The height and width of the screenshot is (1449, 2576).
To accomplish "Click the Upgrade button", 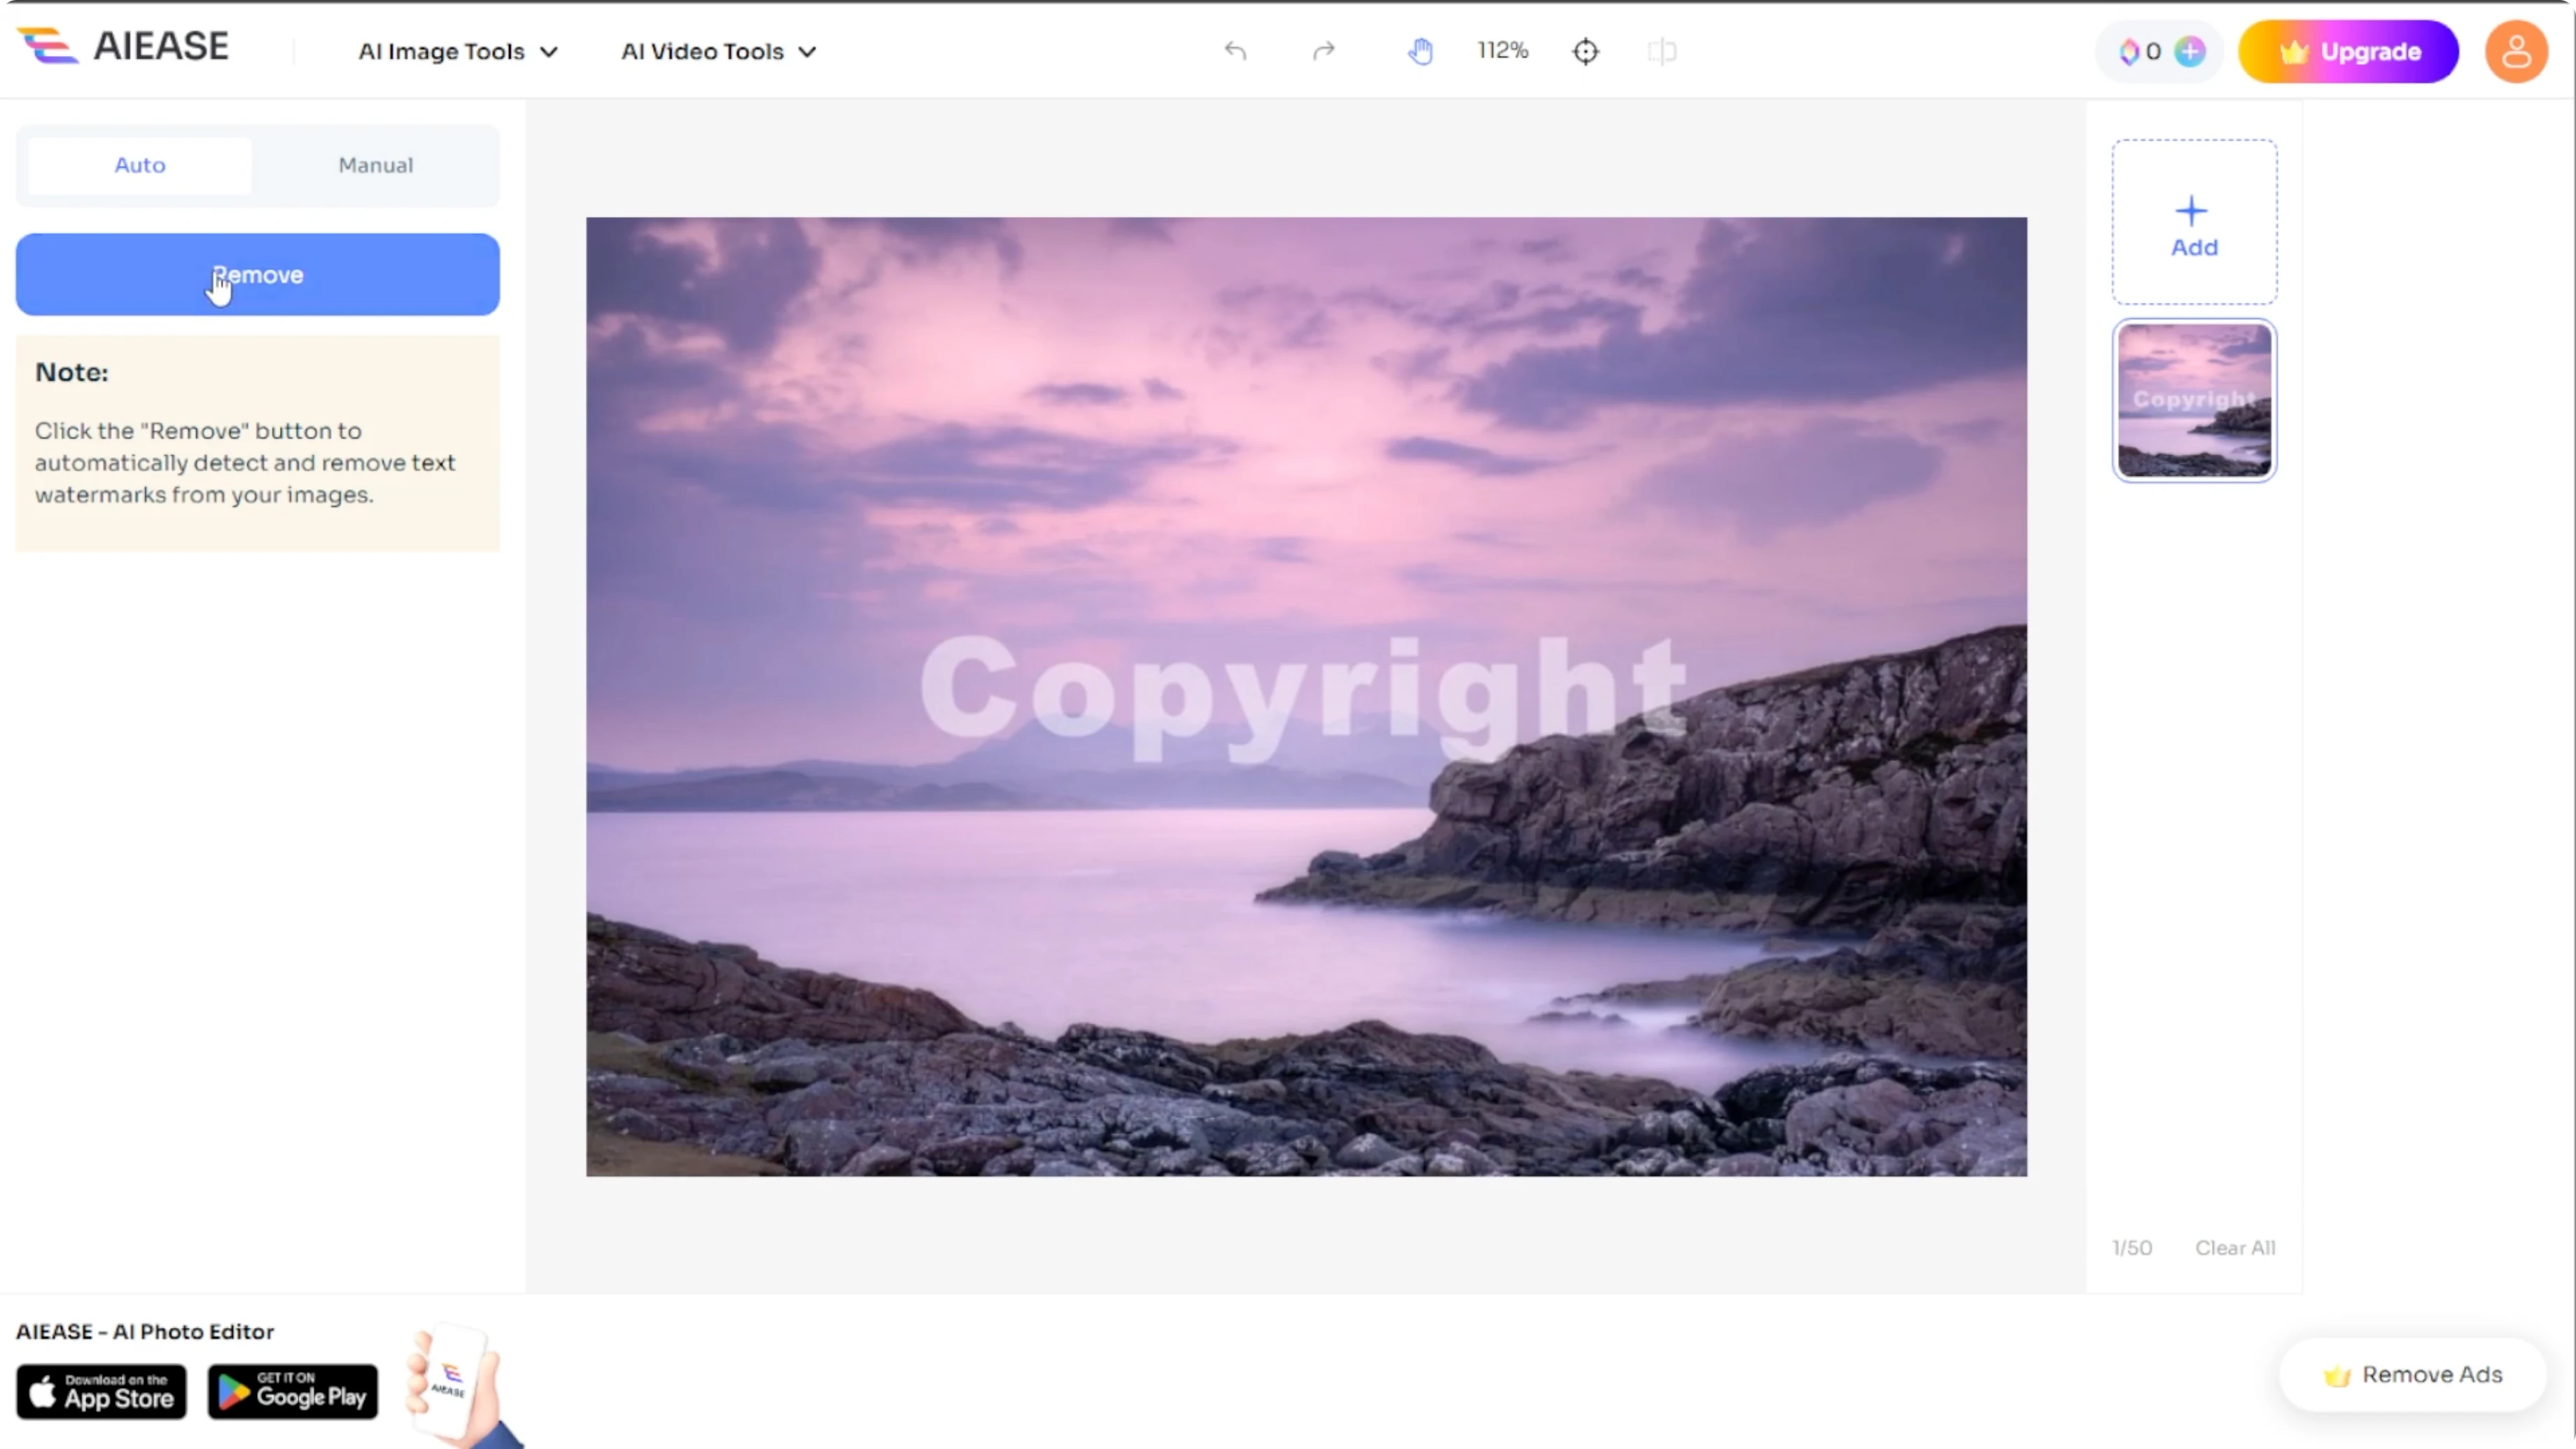I will pos(2348,51).
